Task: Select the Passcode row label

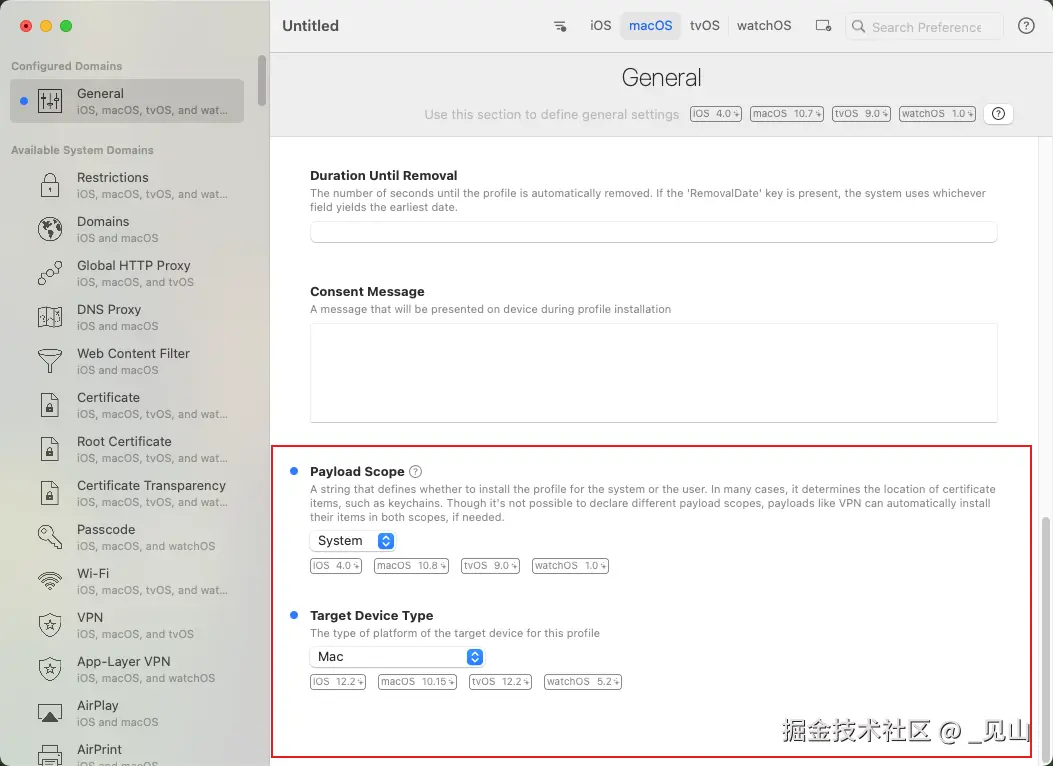Action: 106,530
